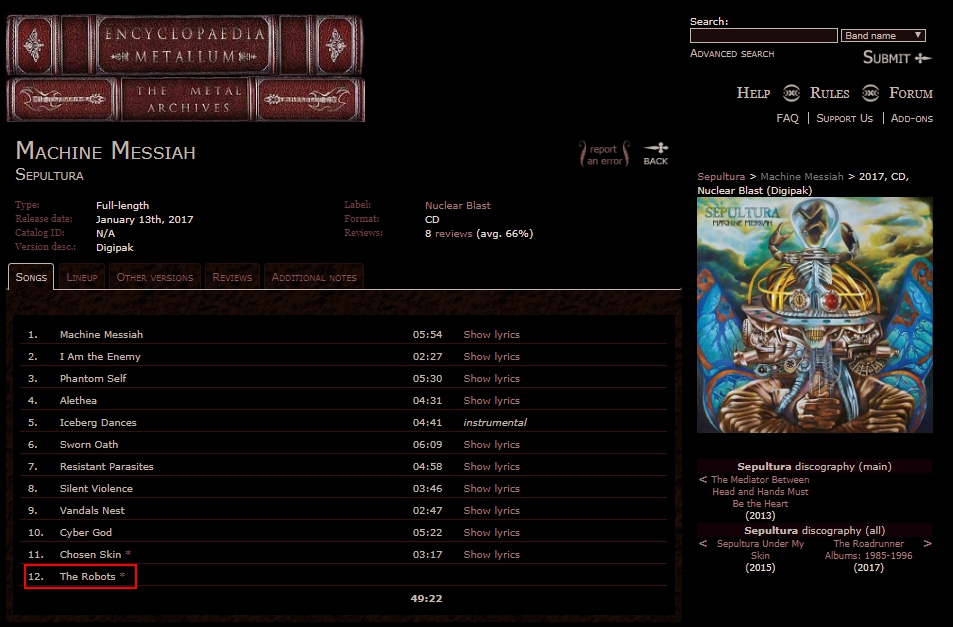Open the Advanced Search link
The width and height of the screenshot is (953, 627).
pyautogui.click(x=732, y=53)
